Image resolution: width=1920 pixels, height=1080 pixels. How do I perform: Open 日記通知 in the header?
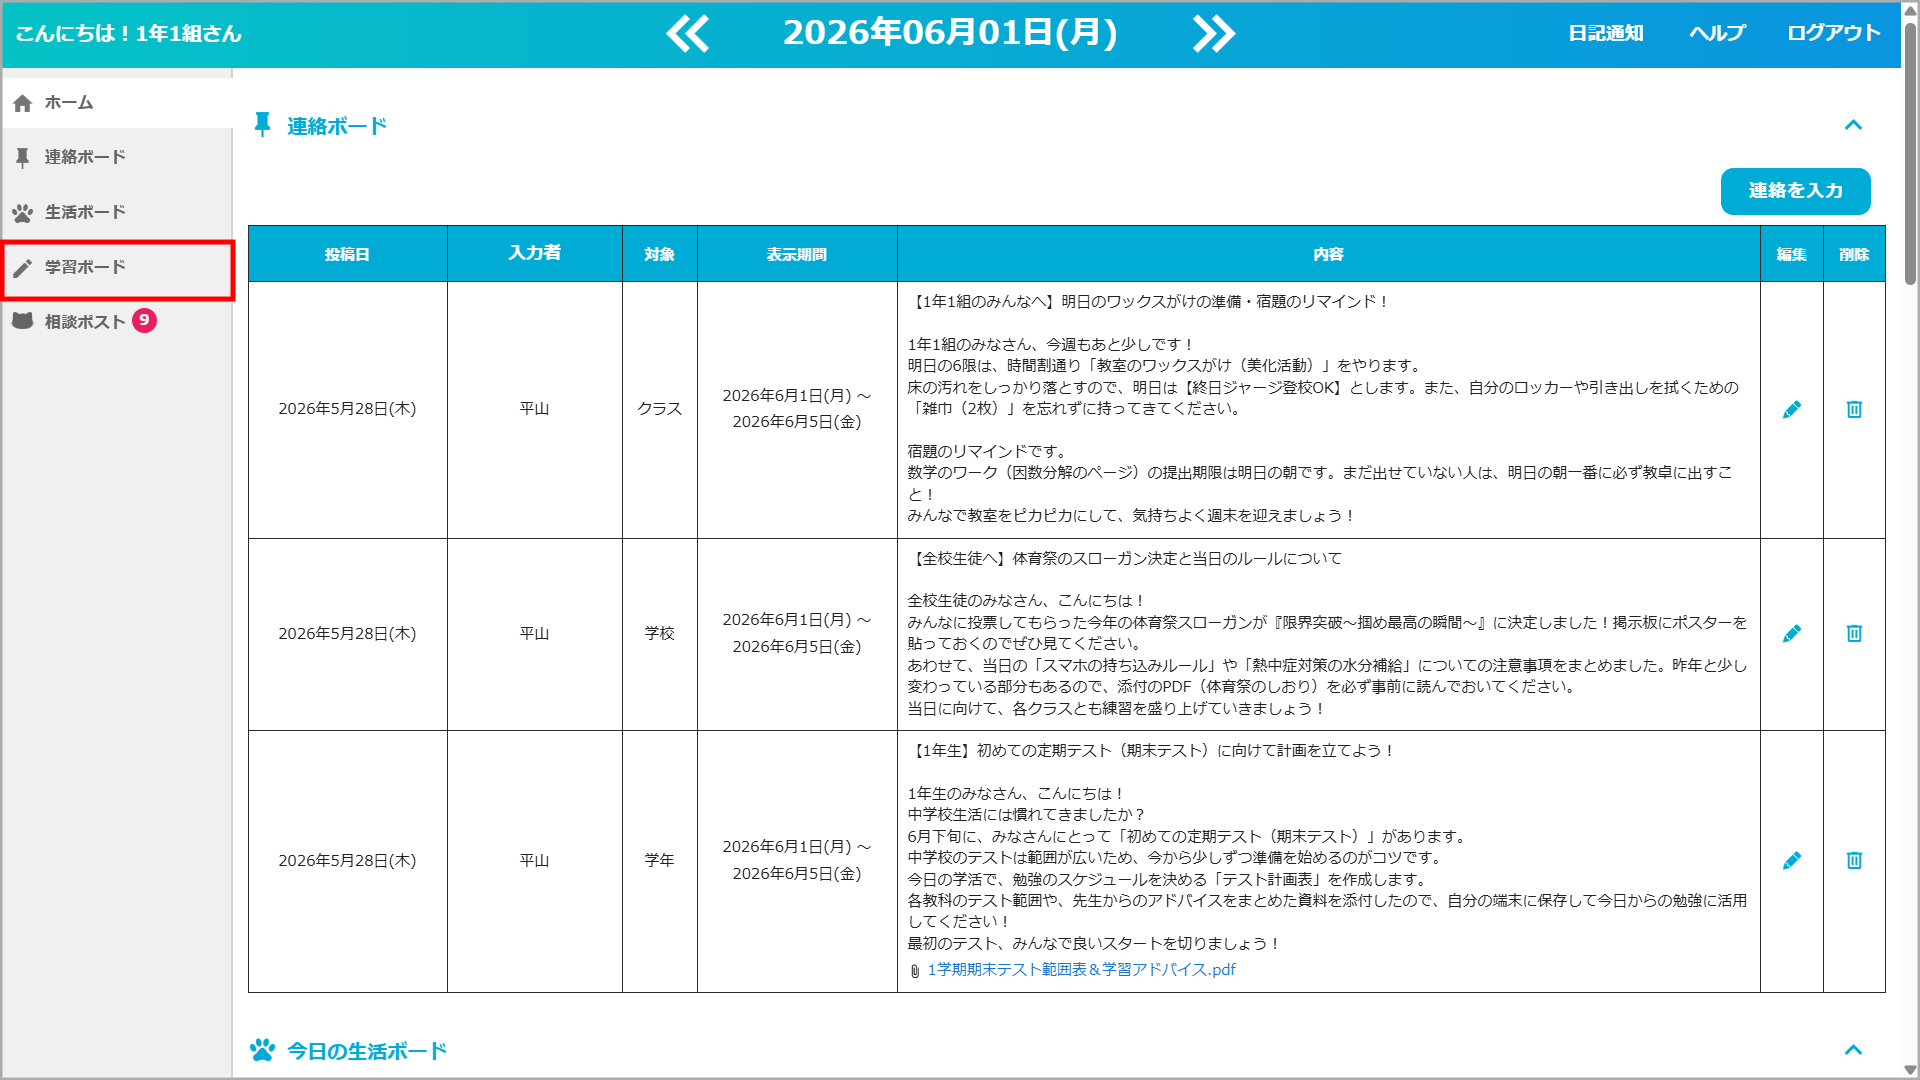1605,33
